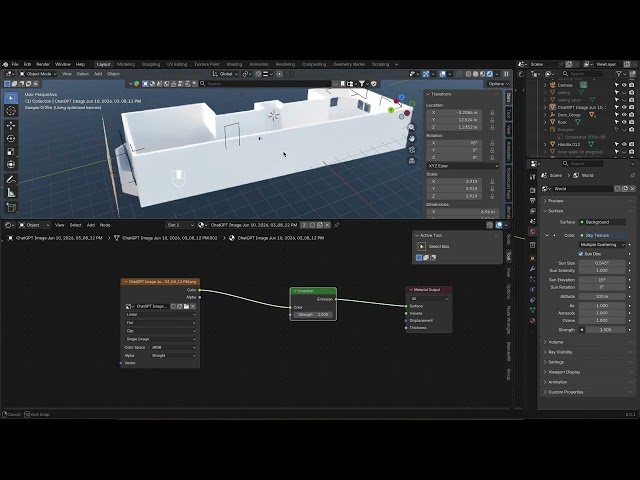
Task: Open the XYZ Euler rotation mode dropdown
Action: (463, 166)
